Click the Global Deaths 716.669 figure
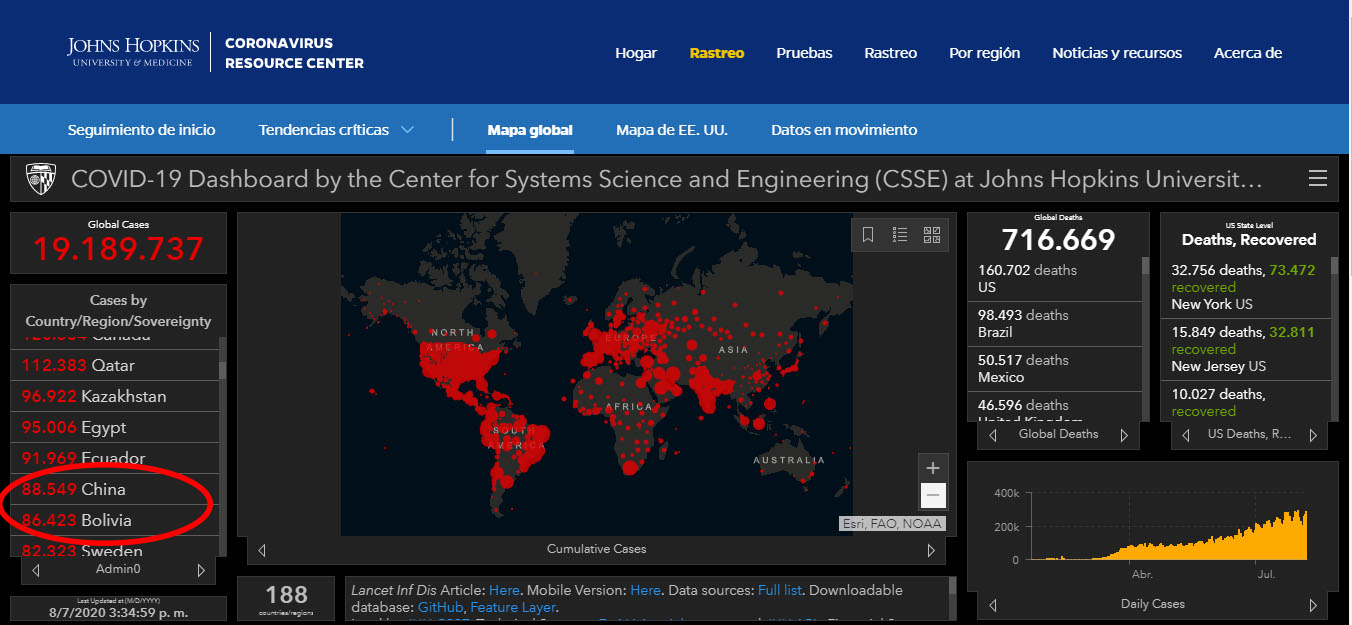This screenshot has width=1352, height=625. tap(1058, 240)
